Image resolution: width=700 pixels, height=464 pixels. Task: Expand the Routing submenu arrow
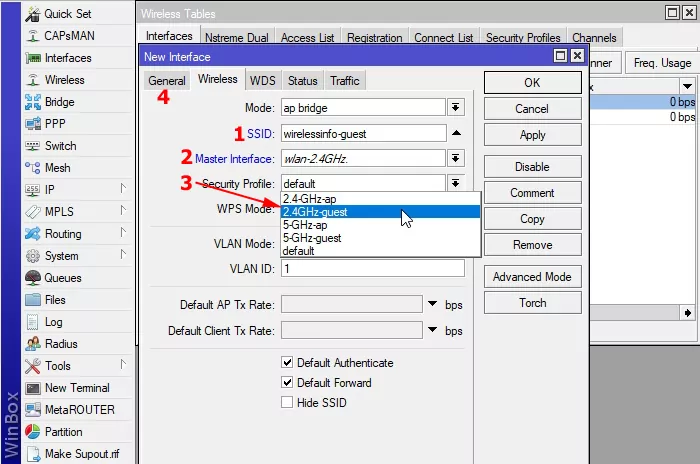124,233
